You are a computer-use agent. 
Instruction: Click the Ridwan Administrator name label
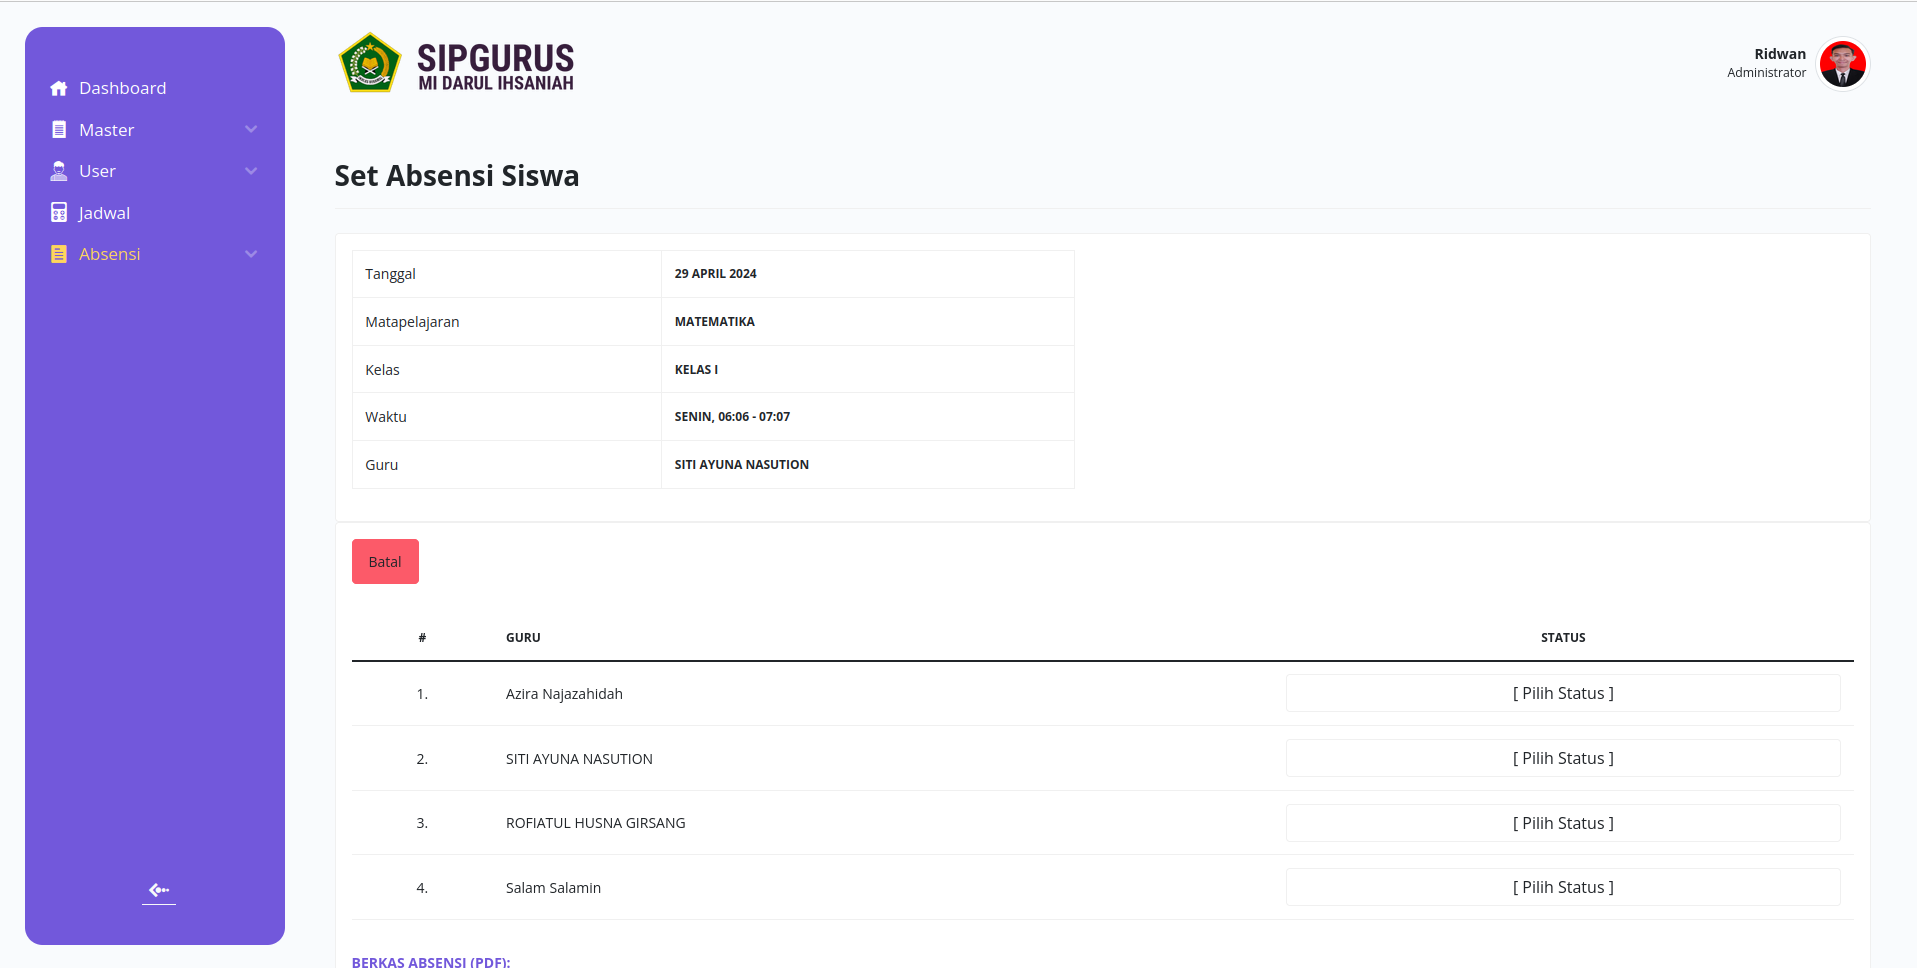pyautogui.click(x=1766, y=63)
